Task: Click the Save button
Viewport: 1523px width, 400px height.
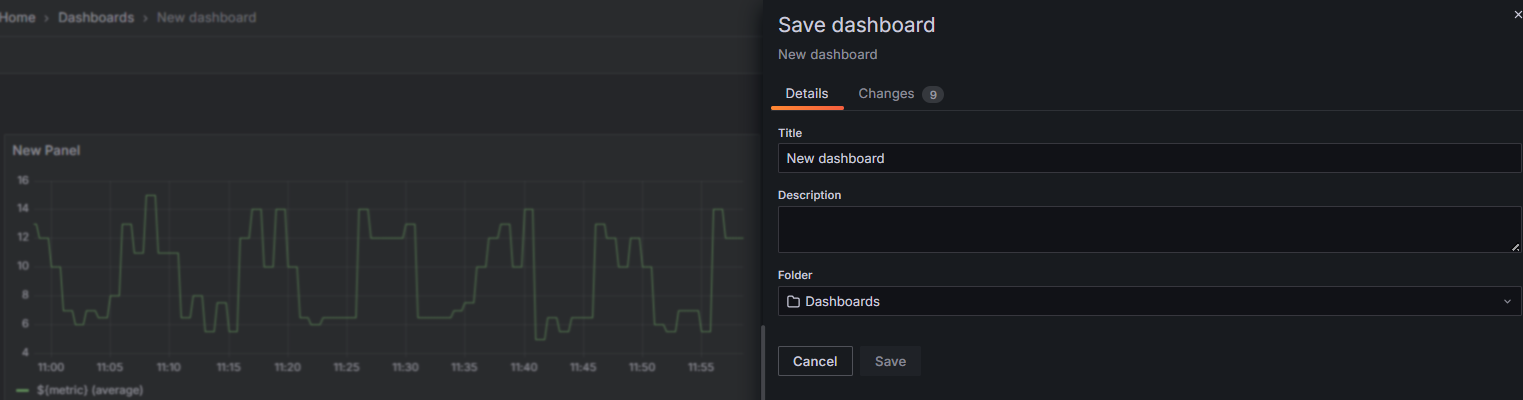Action: 890,361
